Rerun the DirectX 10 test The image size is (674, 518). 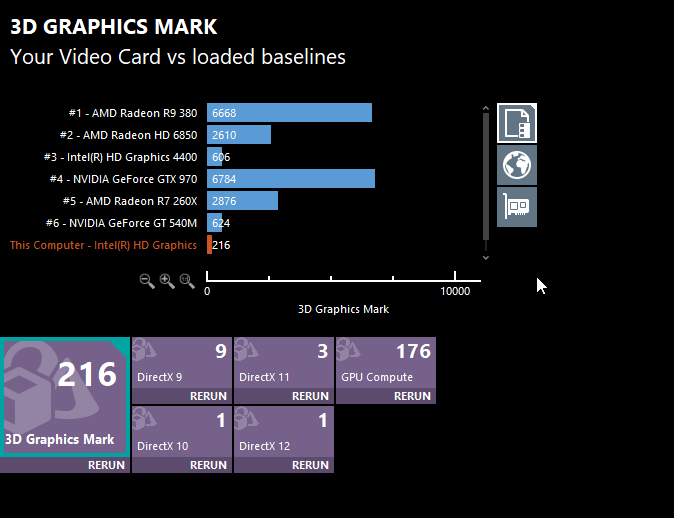(208, 465)
